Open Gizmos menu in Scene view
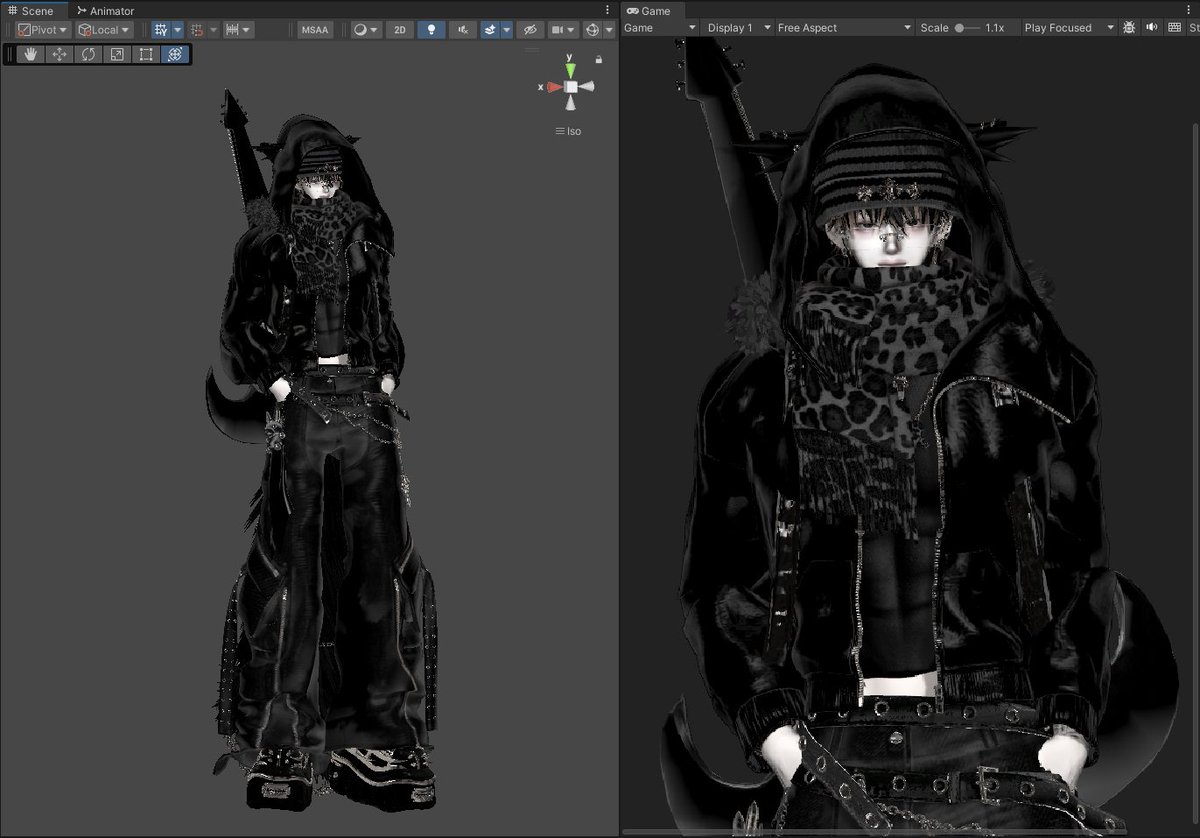The height and width of the screenshot is (838, 1200). click(592, 30)
